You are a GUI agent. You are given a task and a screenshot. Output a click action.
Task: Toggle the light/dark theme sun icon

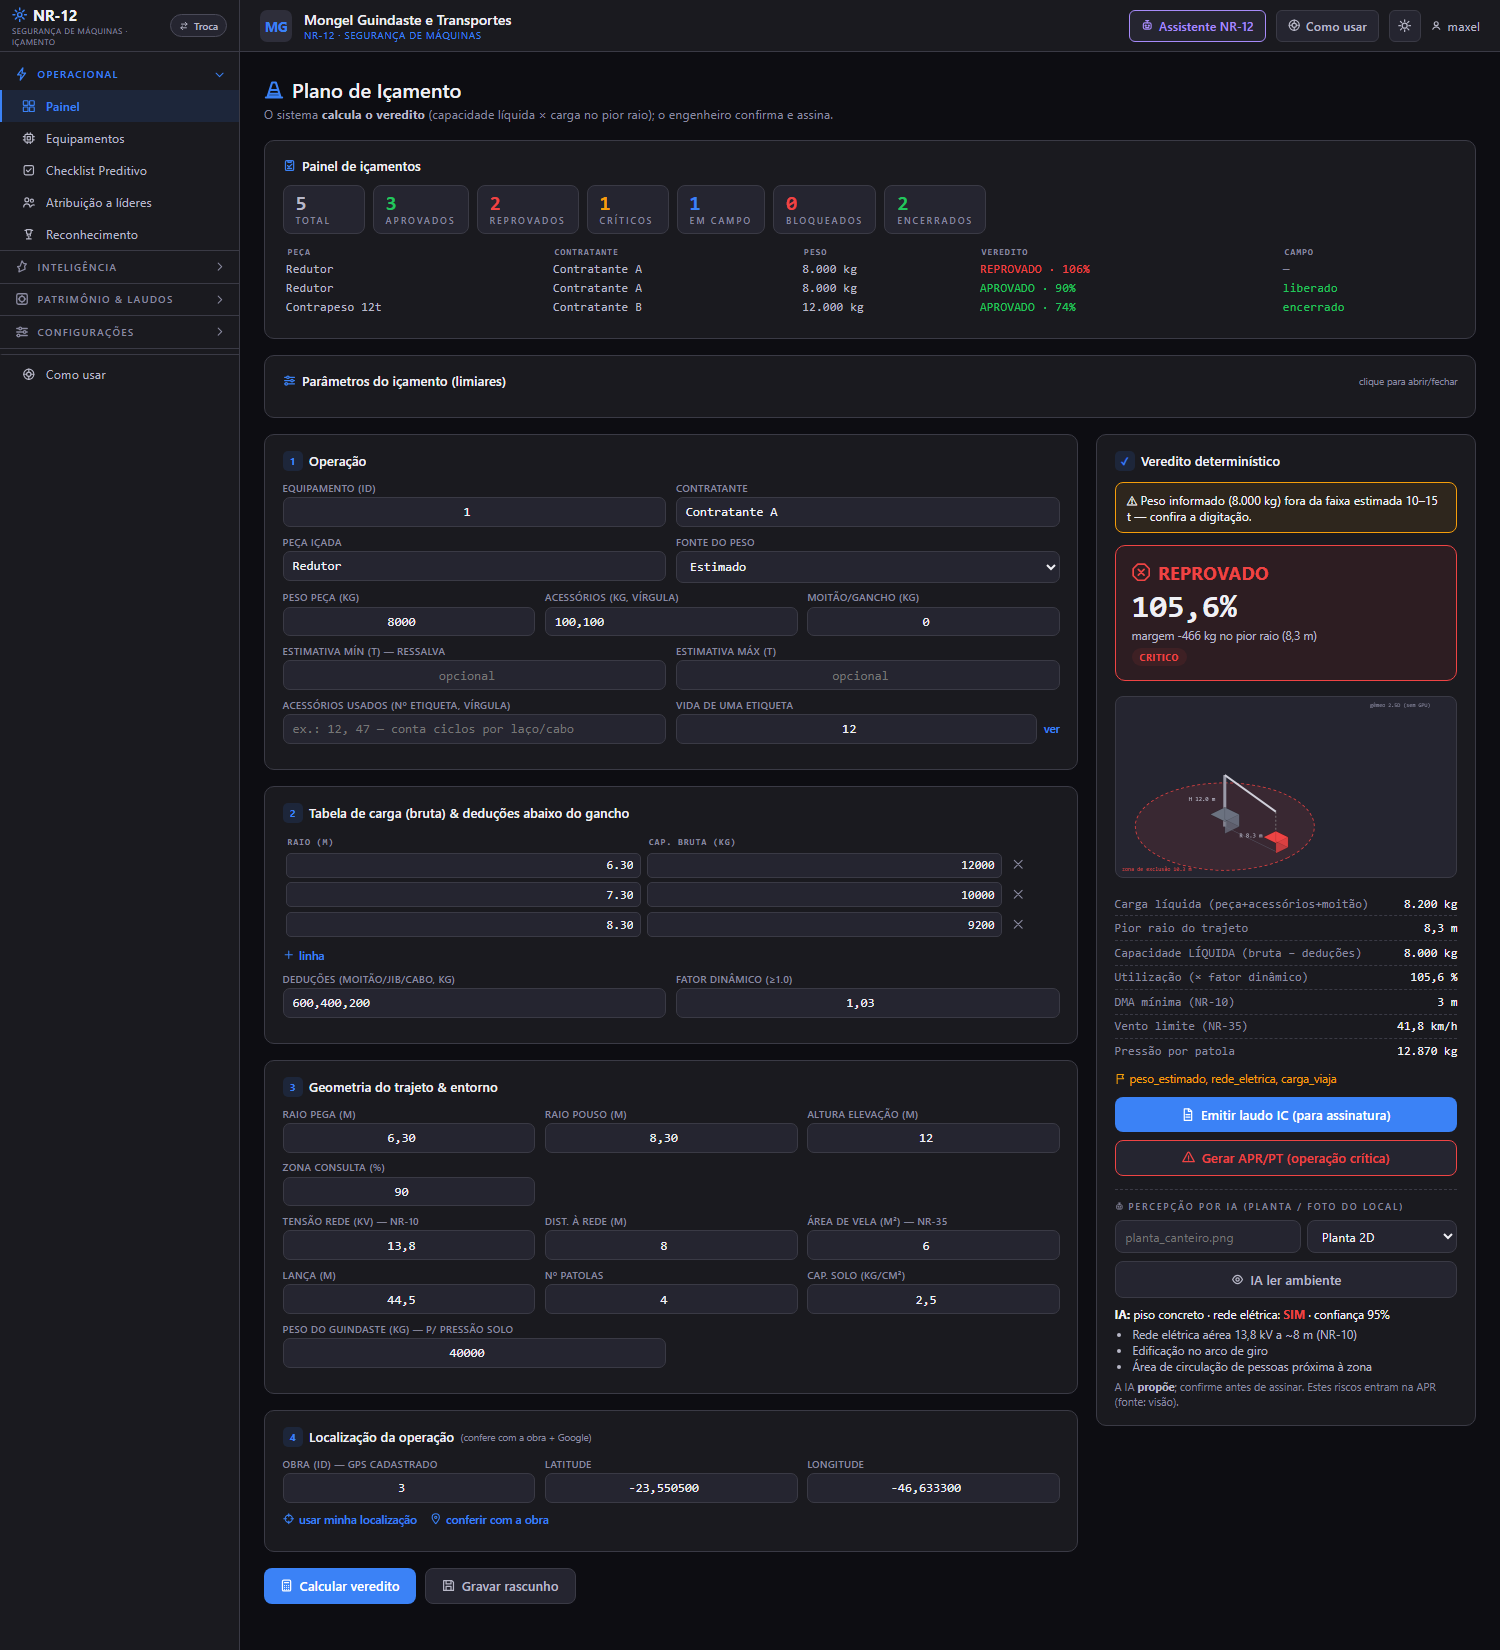point(1404,26)
